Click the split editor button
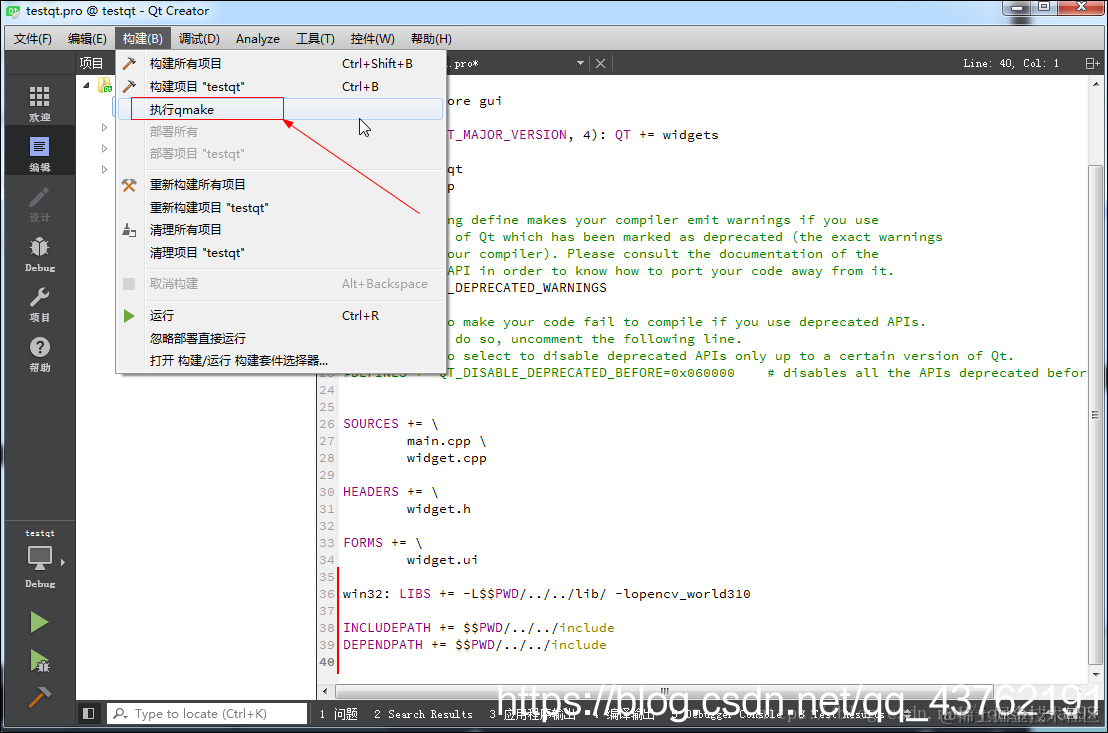 [x=1092, y=63]
